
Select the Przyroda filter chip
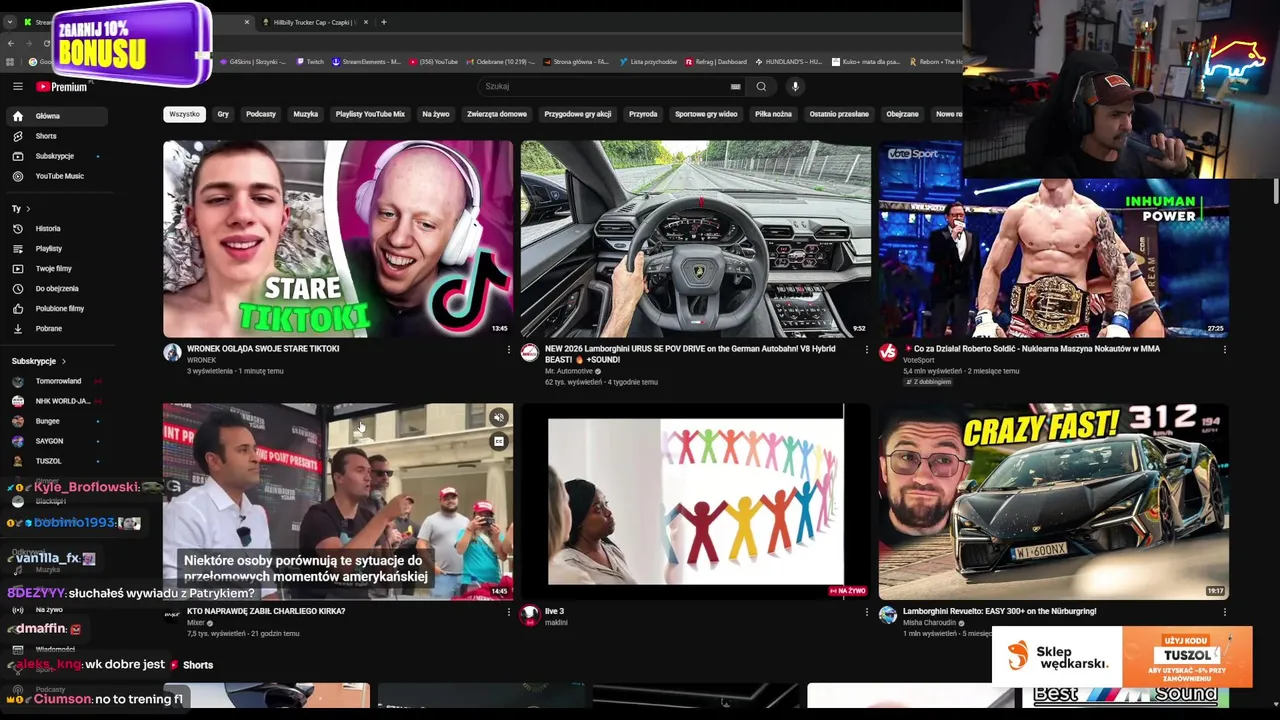point(643,114)
